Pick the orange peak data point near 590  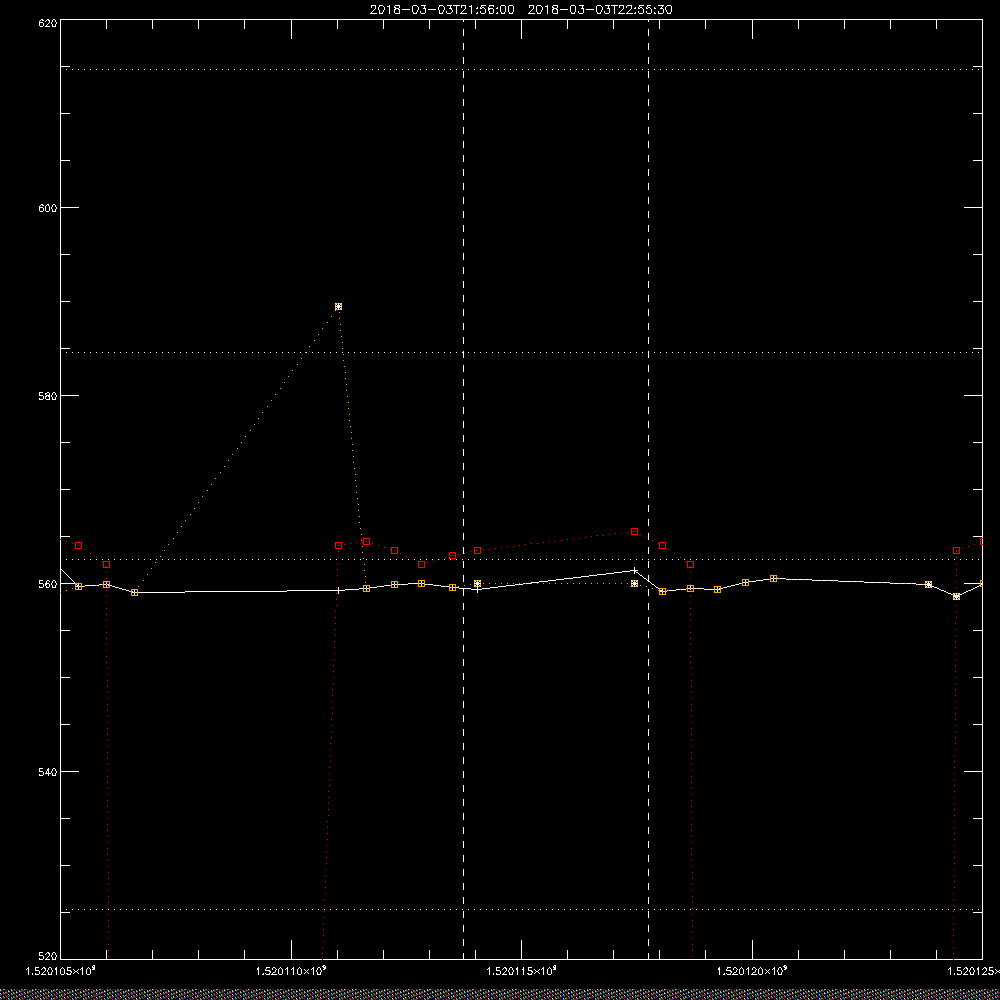[x=338, y=307]
